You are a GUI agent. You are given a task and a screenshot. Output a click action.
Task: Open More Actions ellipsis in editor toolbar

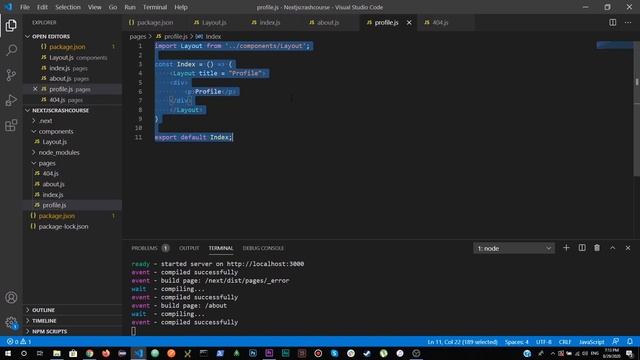[628, 22]
